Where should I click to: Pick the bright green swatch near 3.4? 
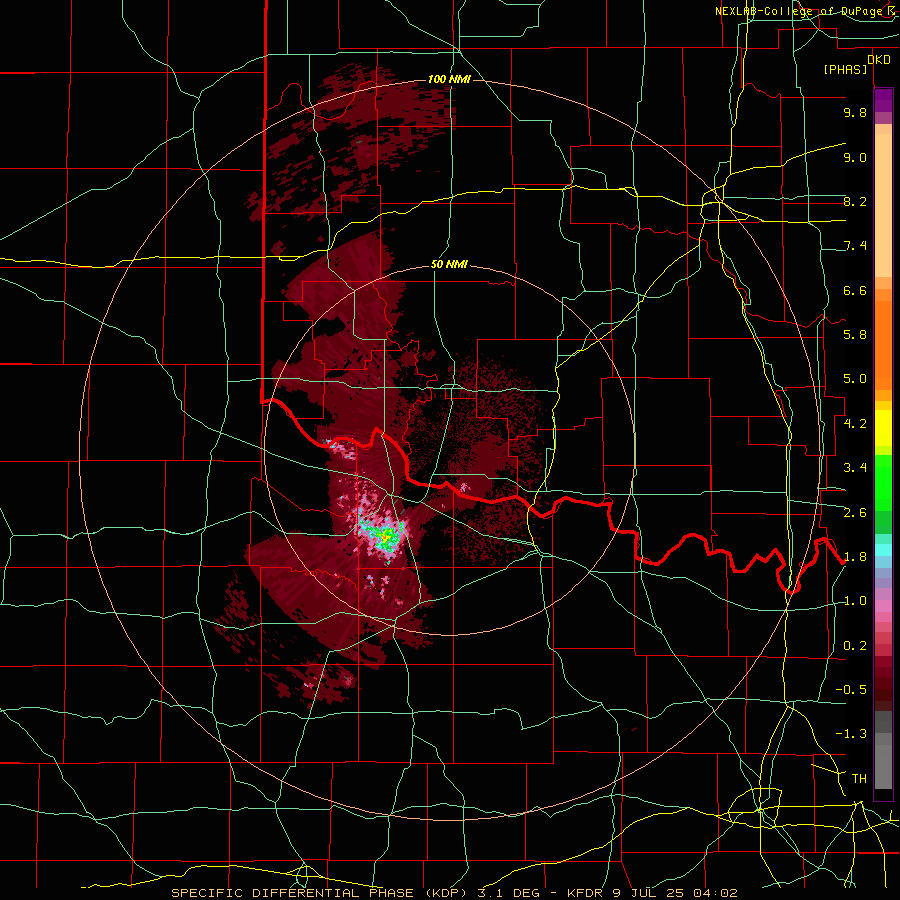pyautogui.click(x=883, y=482)
